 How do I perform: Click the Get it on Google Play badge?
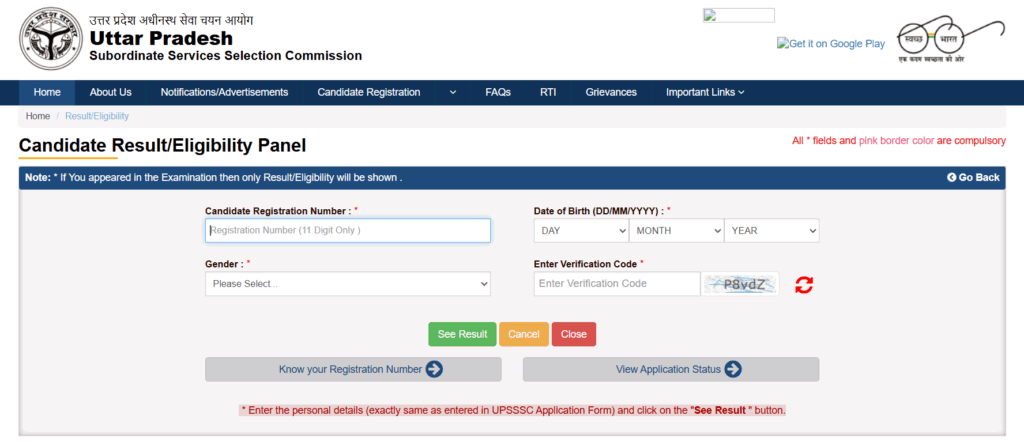831,44
